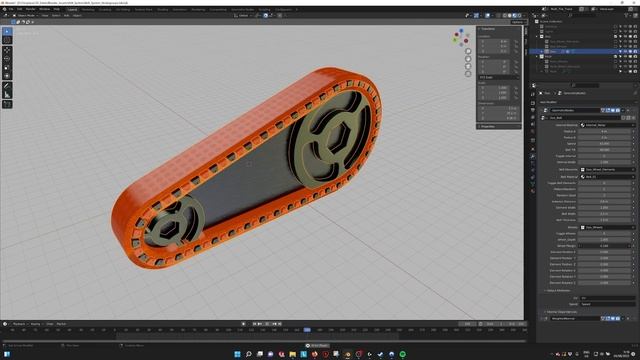The width and height of the screenshot is (640, 360).
Task: Expand the Internal Dependencies section
Action: [562, 312]
